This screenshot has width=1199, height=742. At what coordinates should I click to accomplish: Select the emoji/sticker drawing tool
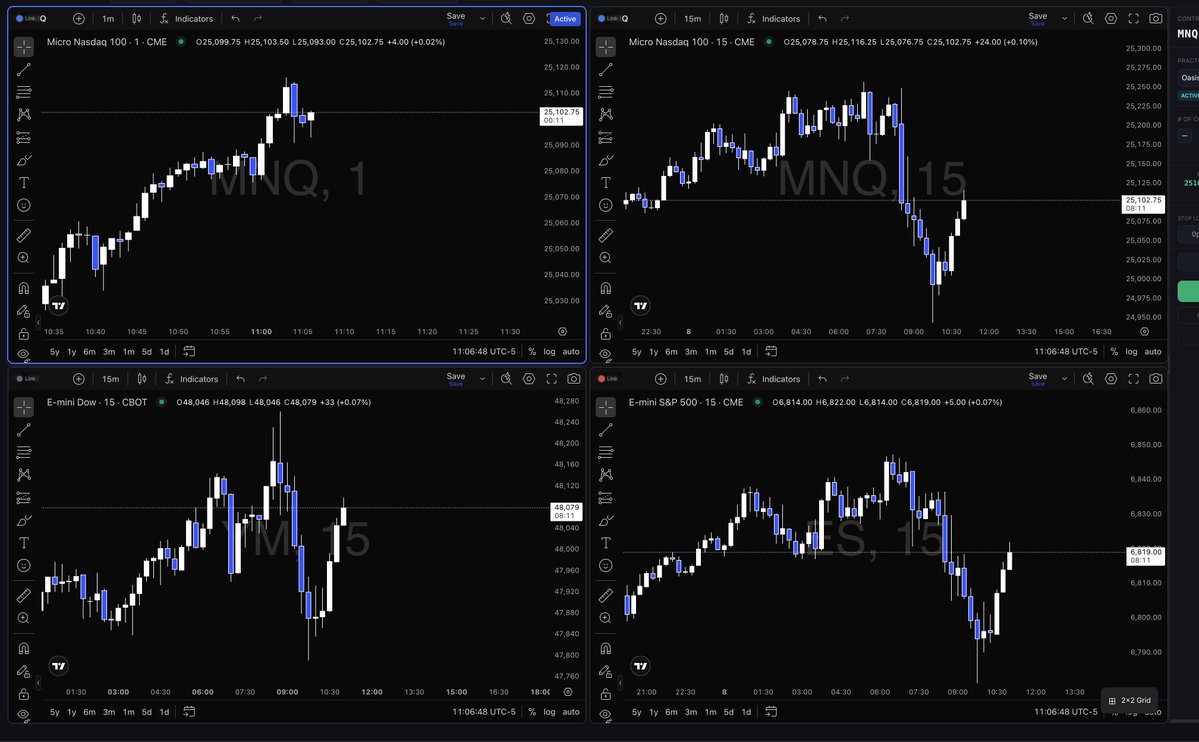22,205
